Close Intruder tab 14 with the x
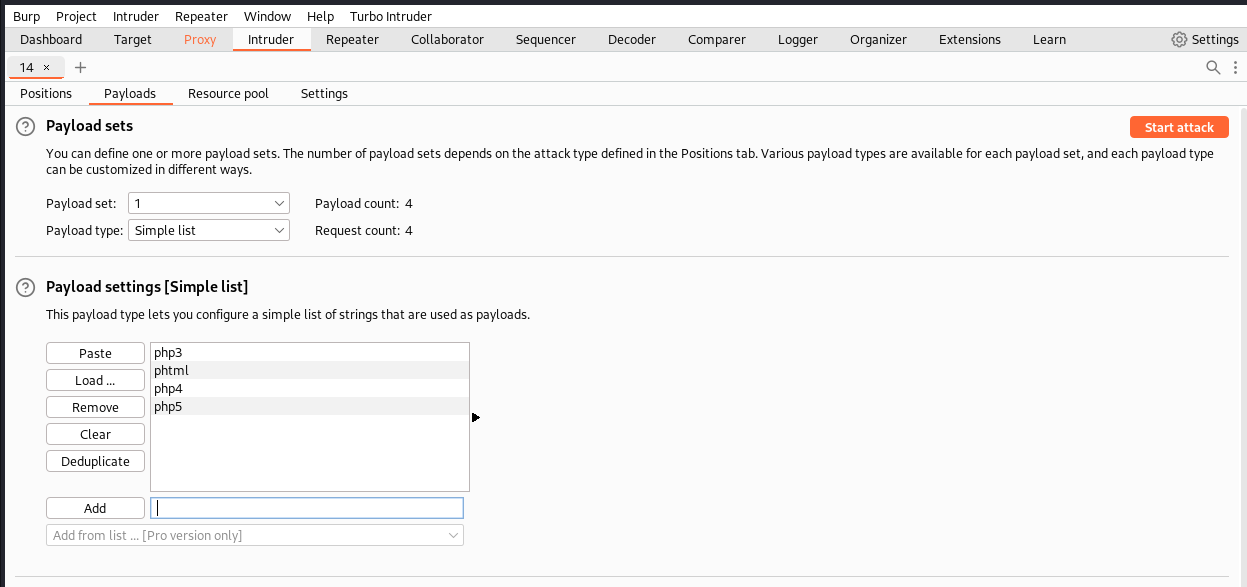This screenshot has height=587, width=1247. coord(46,67)
